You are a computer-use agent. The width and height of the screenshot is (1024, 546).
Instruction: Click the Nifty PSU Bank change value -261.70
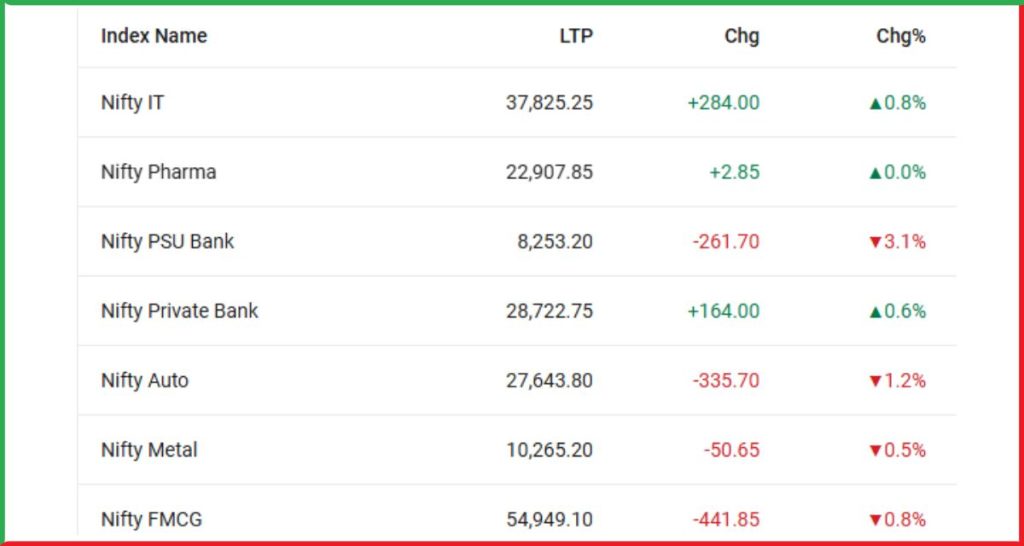click(725, 241)
